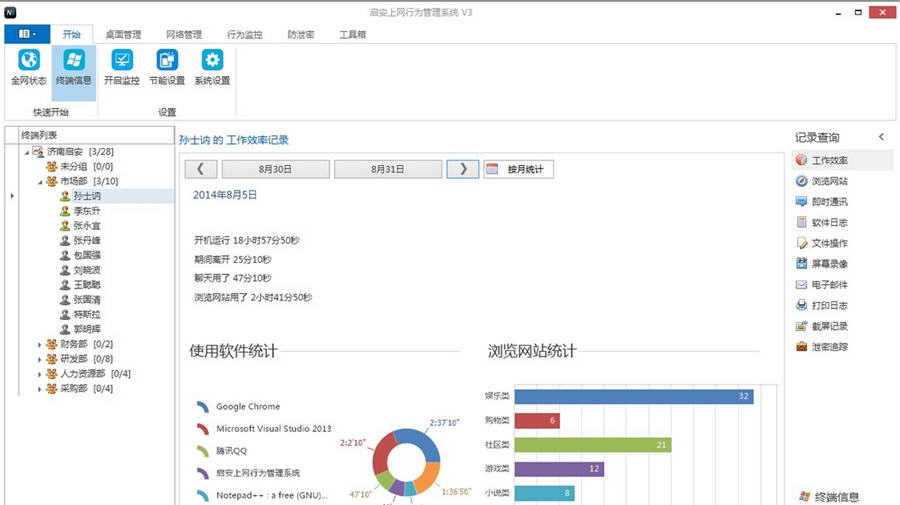
Task: Select user 王聪聪
Action: [x=81, y=285]
